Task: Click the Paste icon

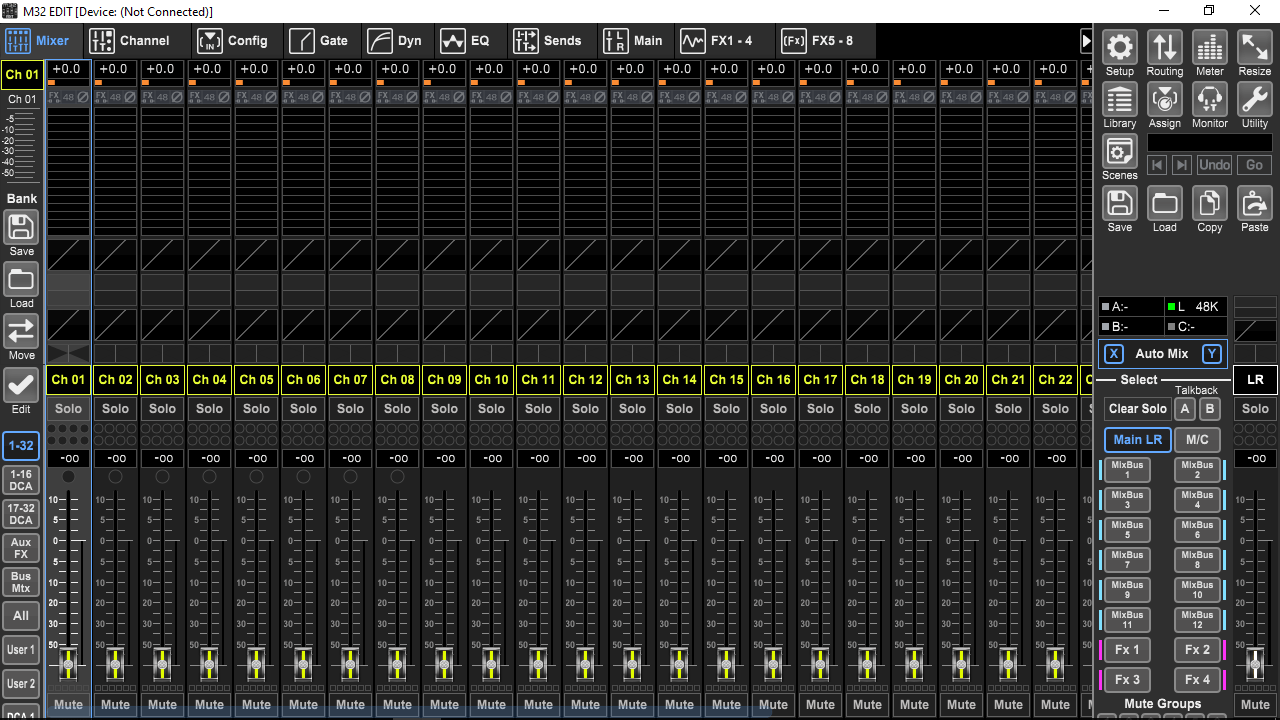Action: coord(1254,203)
